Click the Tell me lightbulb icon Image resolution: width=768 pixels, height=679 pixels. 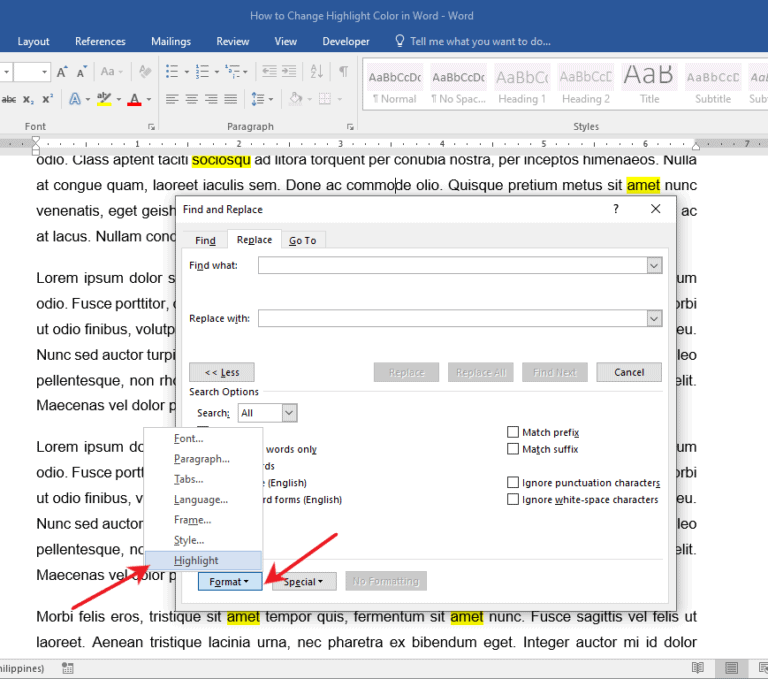(x=400, y=41)
